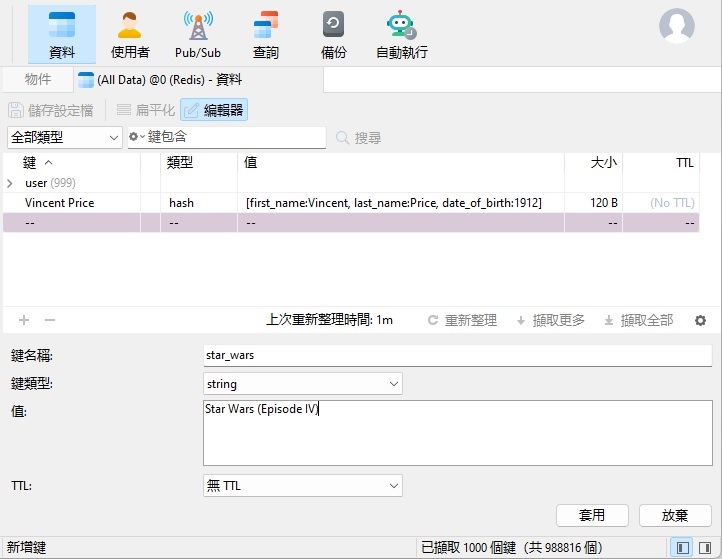Expand the user (999) key group
This screenshot has width=722, height=559.
pos(10,183)
